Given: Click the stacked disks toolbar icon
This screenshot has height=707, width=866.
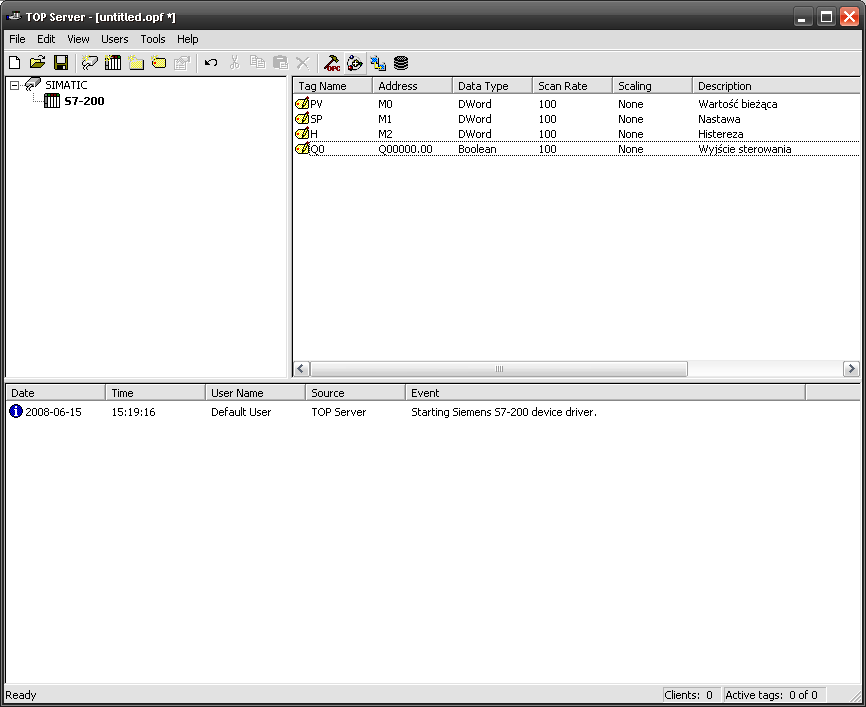Looking at the screenshot, I should pos(401,62).
